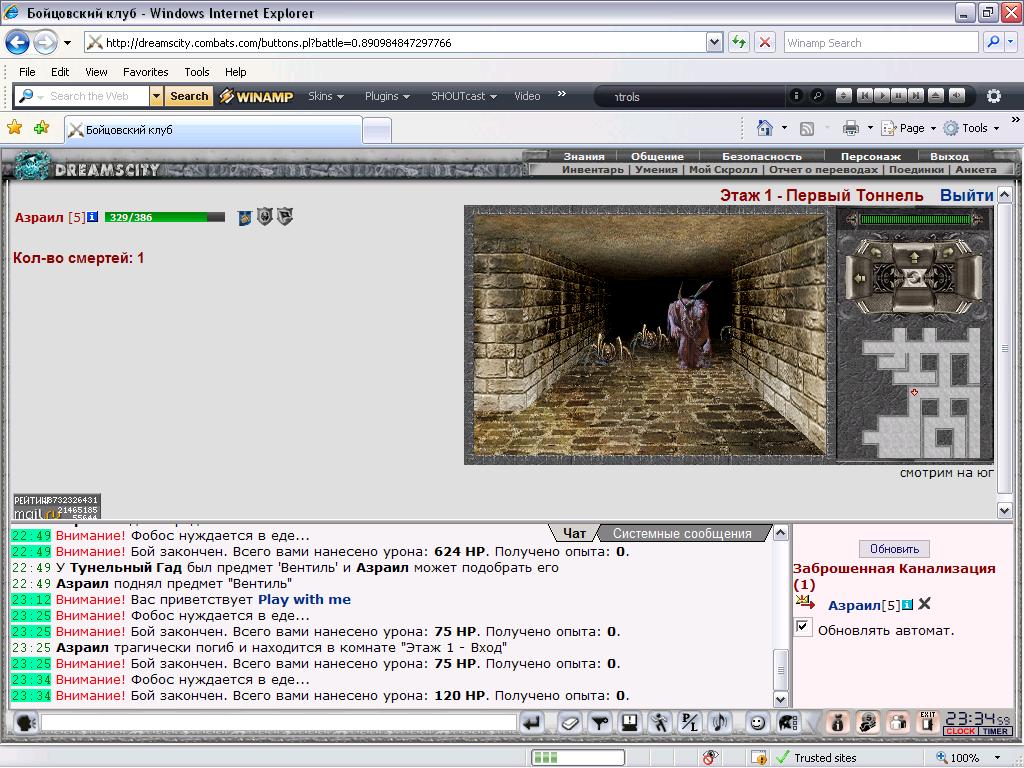Open the View menu in menu bar
The height and width of the screenshot is (768, 1024).
tap(96, 72)
